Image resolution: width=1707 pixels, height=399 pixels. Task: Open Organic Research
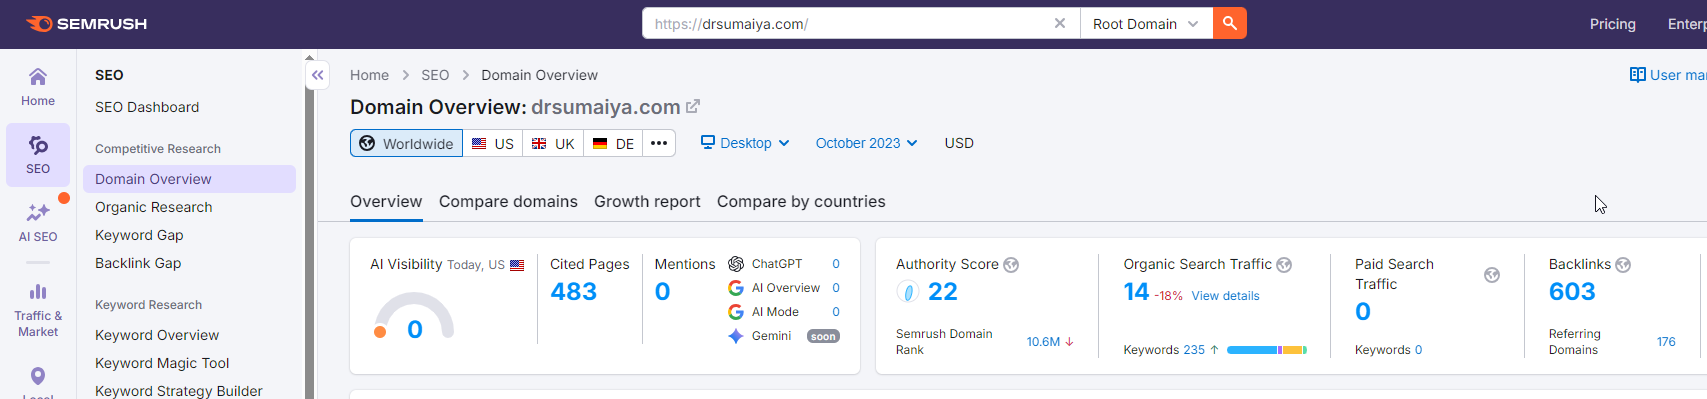point(154,207)
